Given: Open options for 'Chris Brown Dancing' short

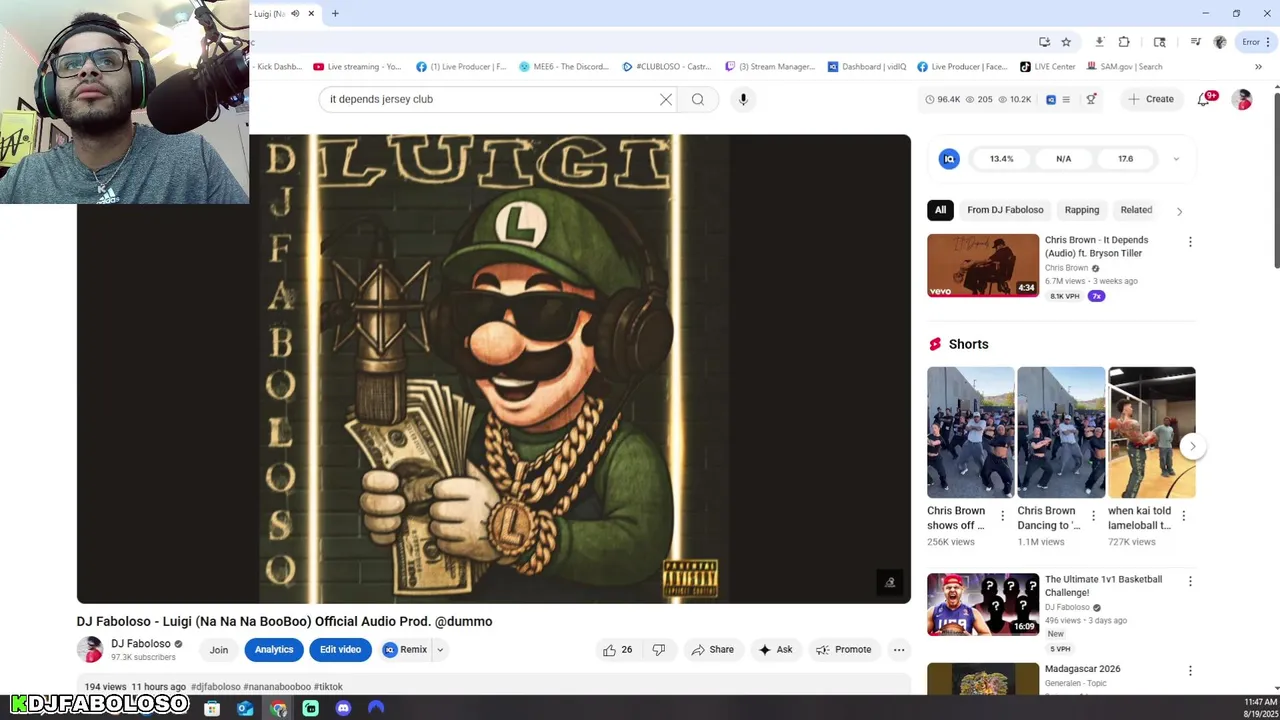Looking at the screenshot, I should click(x=1093, y=516).
